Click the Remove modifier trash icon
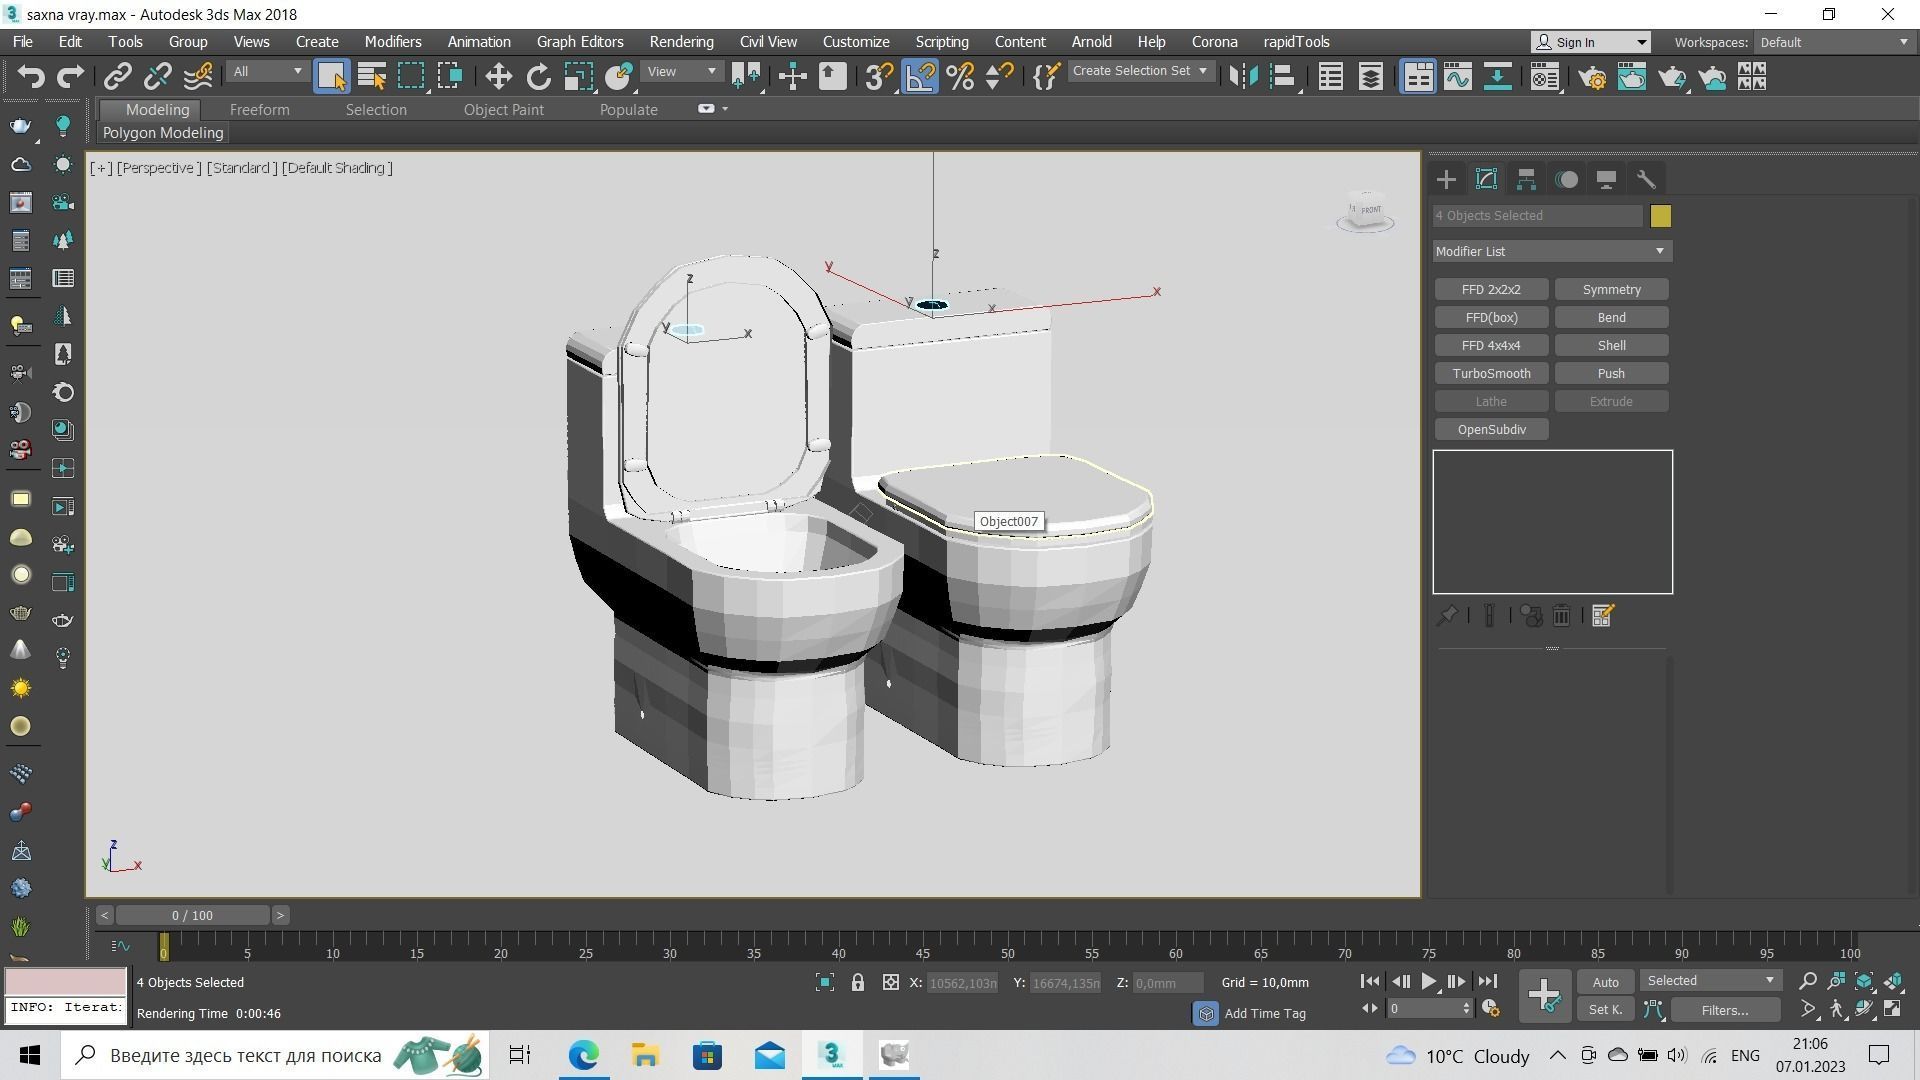This screenshot has height=1080, width=1920. click(x=1561, y=616)
